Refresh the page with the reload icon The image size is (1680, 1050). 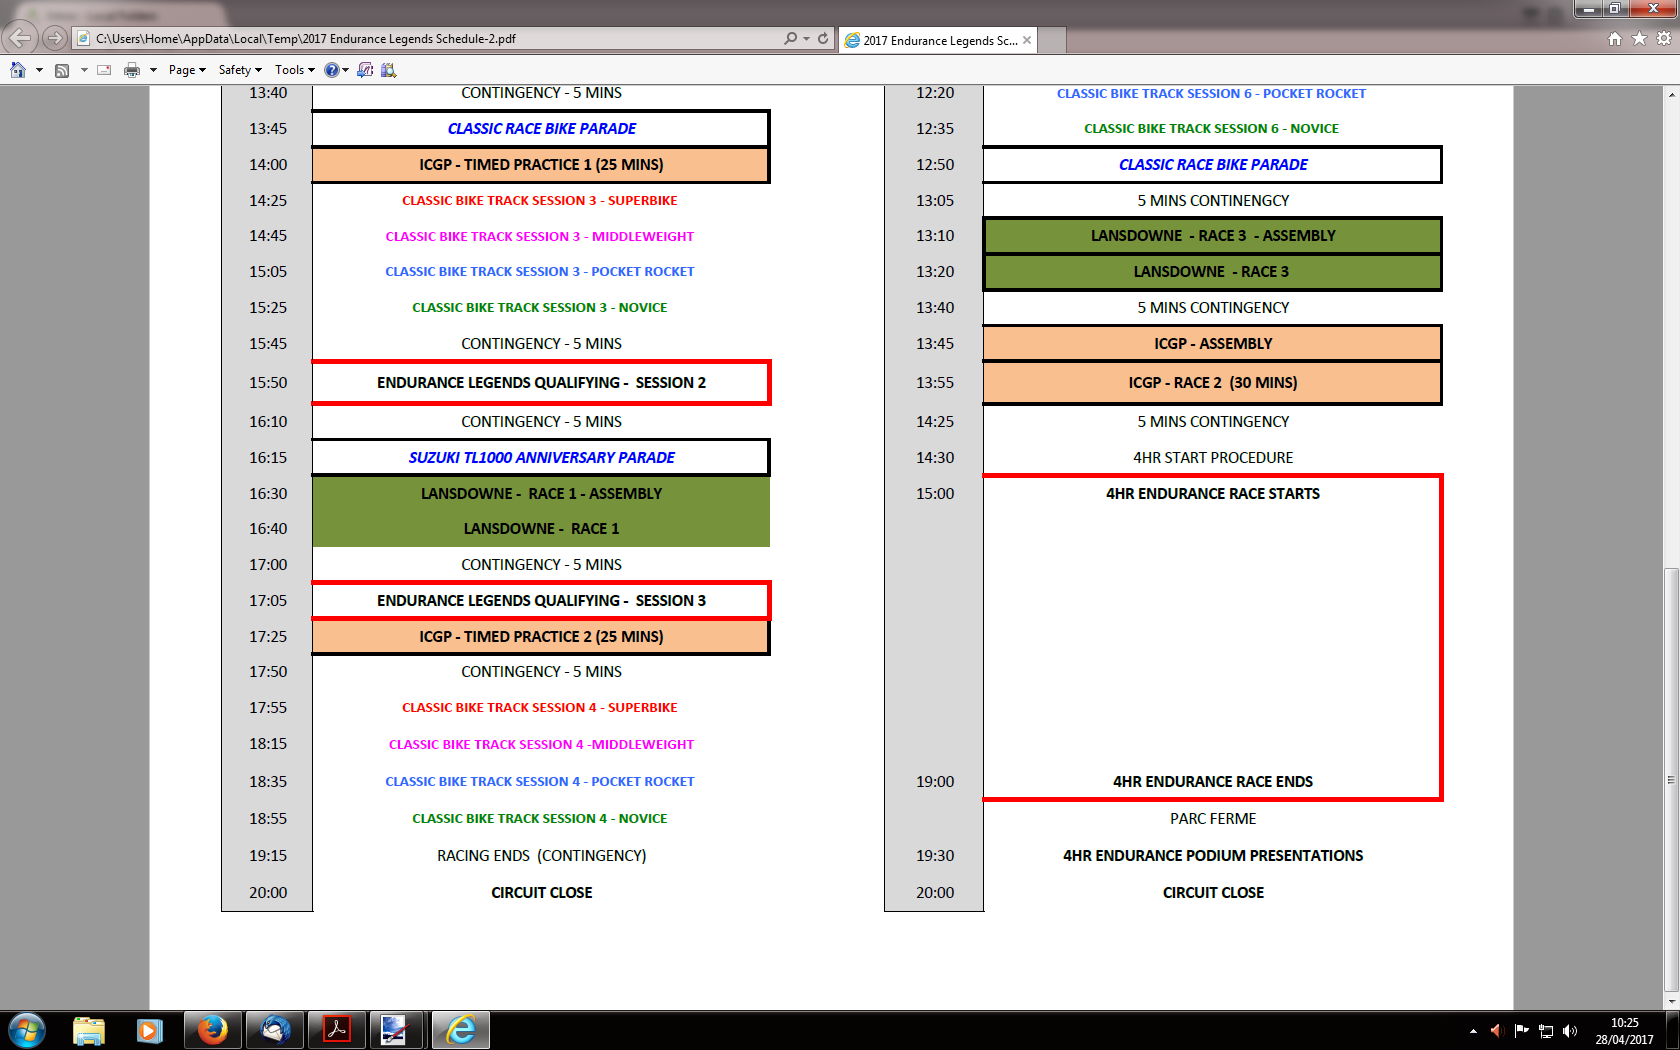point(823,38)
